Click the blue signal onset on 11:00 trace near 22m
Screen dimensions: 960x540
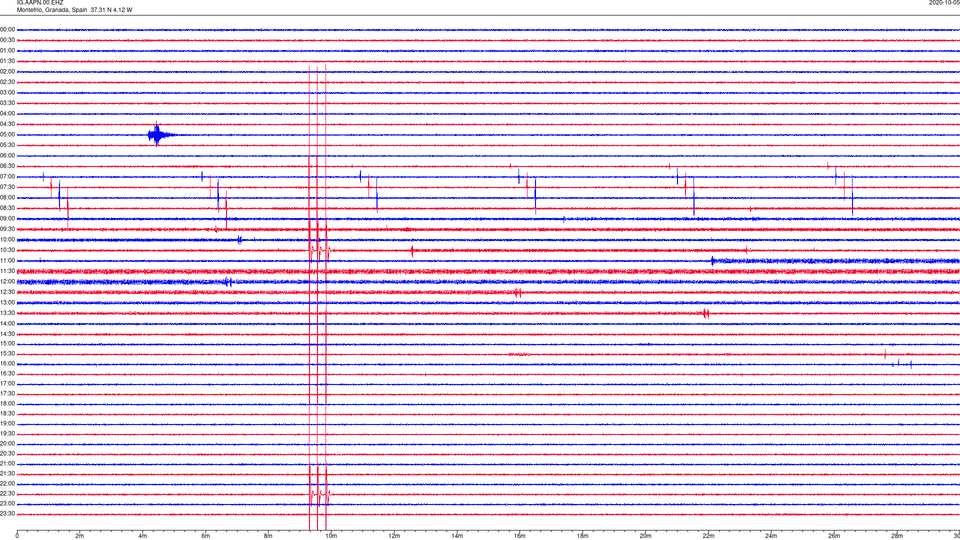713,261
